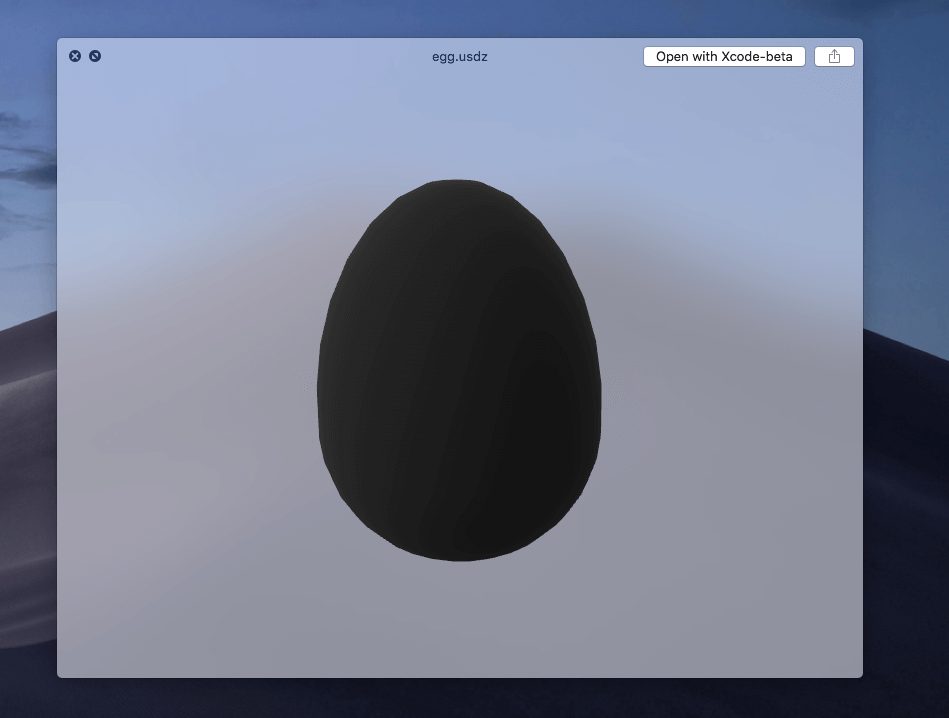Click preview background below the egg
The image size is (949, 718).
point(459,620)
